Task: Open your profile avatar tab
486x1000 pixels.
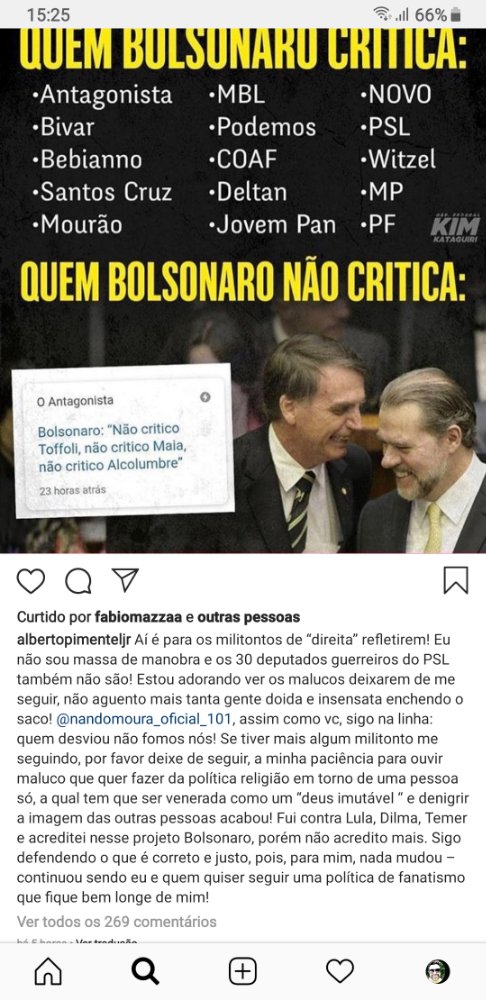Action: pyautogui.click(x=438, y=971)
